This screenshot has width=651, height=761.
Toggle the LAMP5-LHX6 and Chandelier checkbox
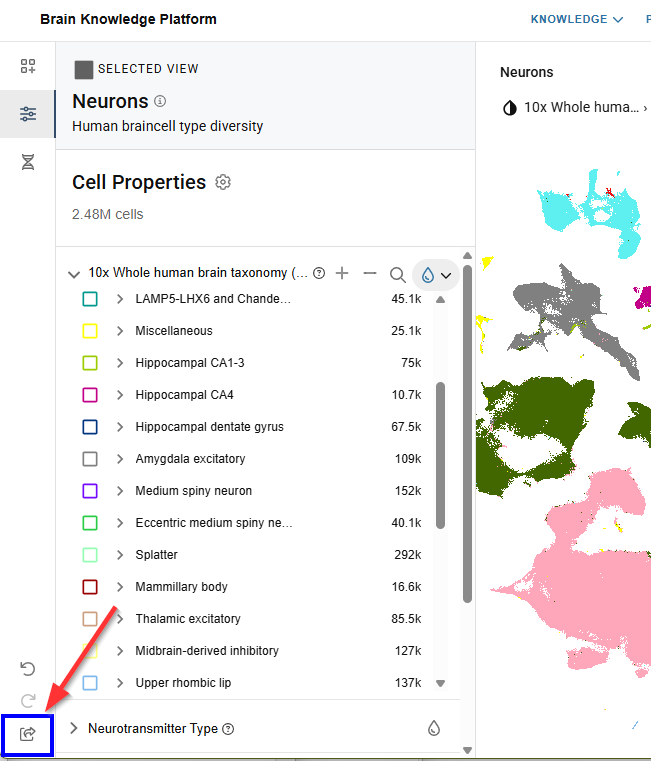pyautogui.click(x=90, y=299)
